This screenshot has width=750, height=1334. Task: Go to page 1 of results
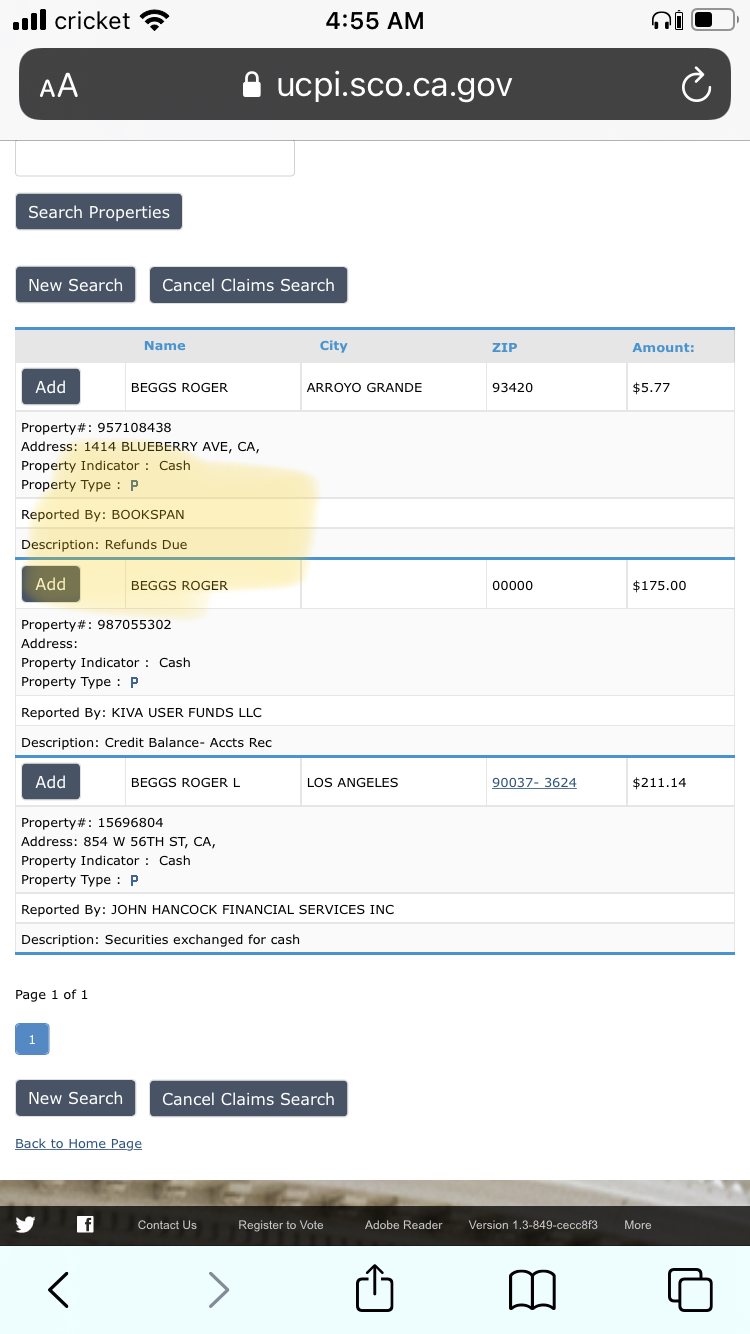pyautogui.click(x=32, y=1040)
